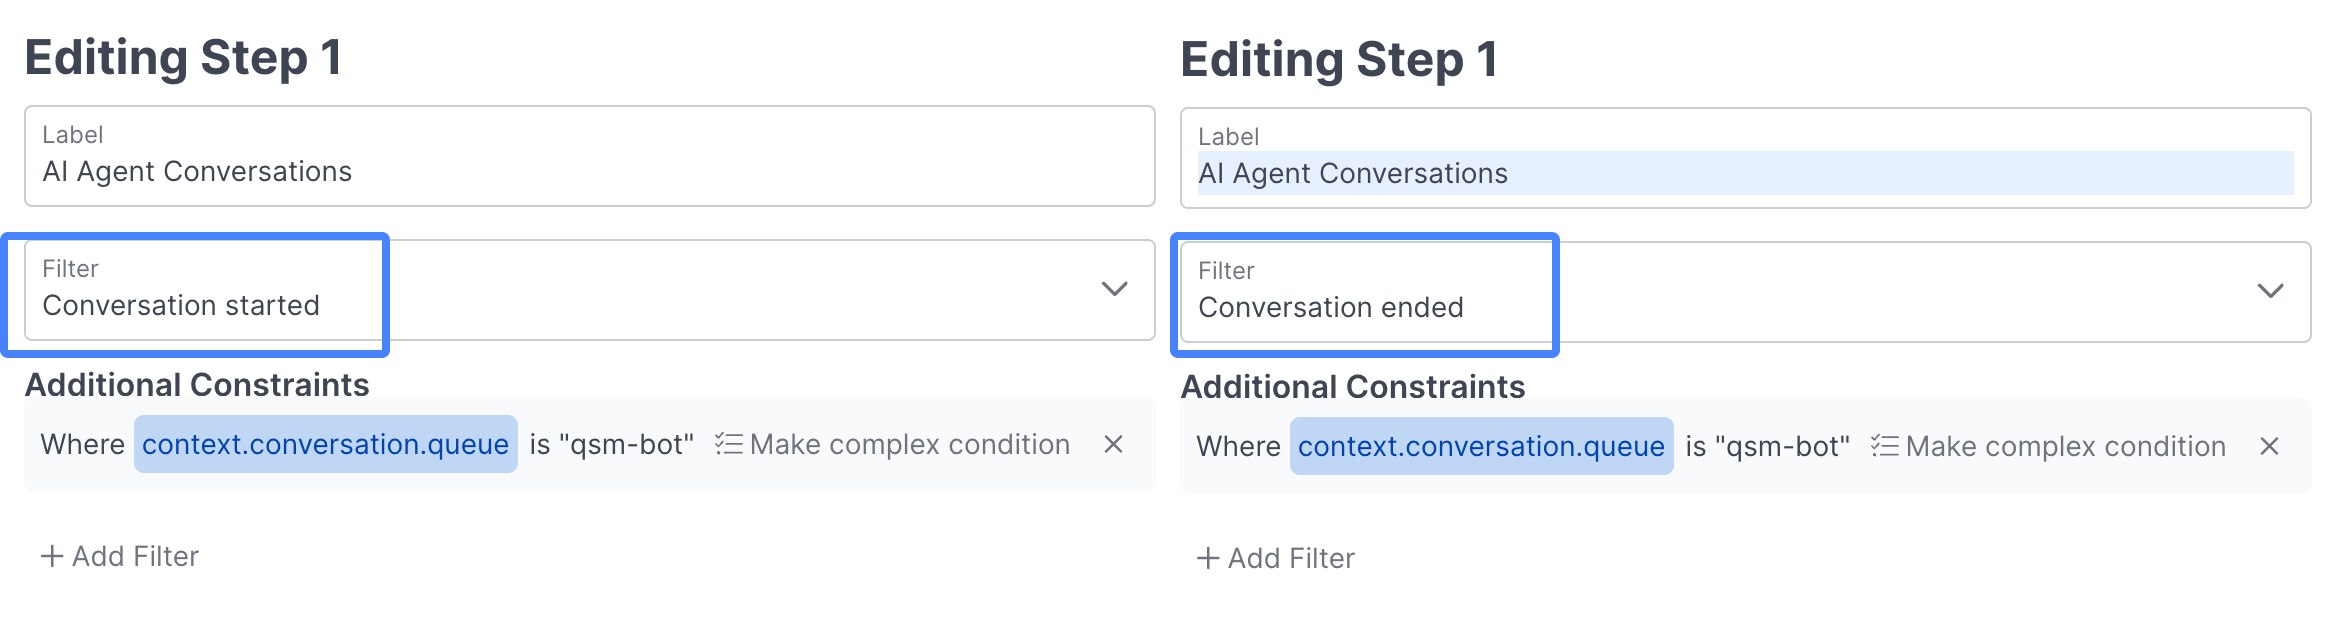Click the checklist icon in the Conversation ended panel
The height and width of the screenshot is (618, 2338).
[x=1885, y=446]
